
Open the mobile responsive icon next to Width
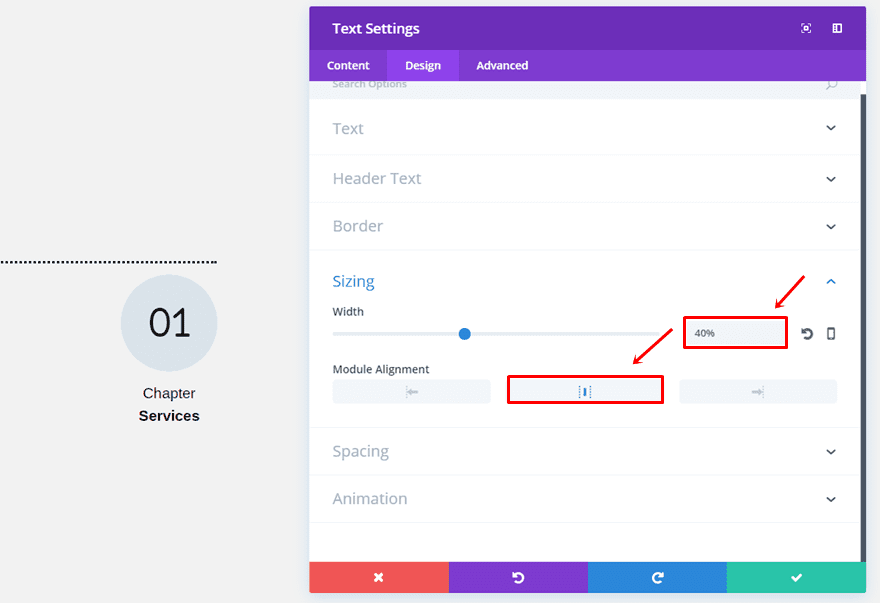point(831,333)
